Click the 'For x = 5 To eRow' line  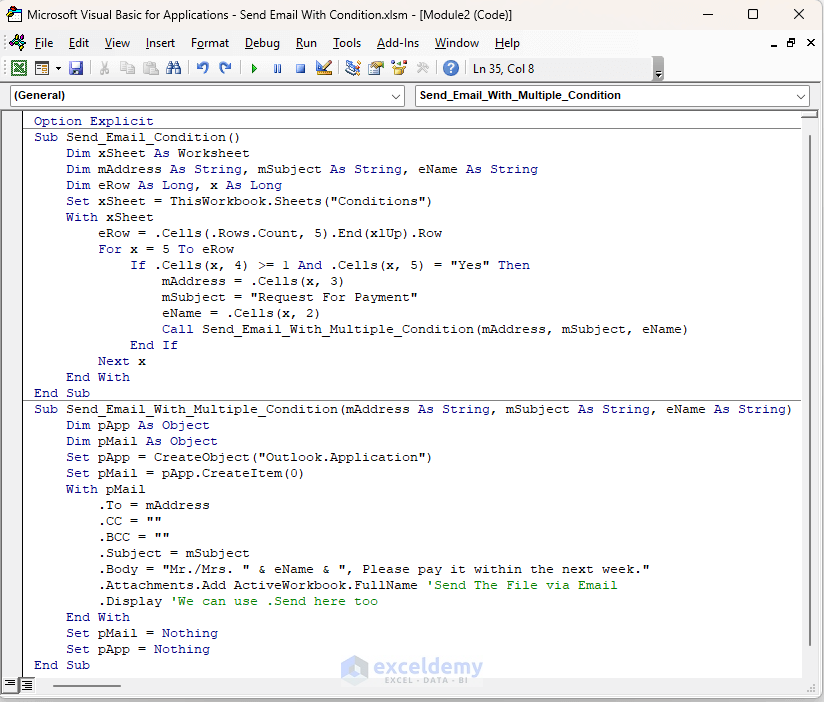(166, 250)
